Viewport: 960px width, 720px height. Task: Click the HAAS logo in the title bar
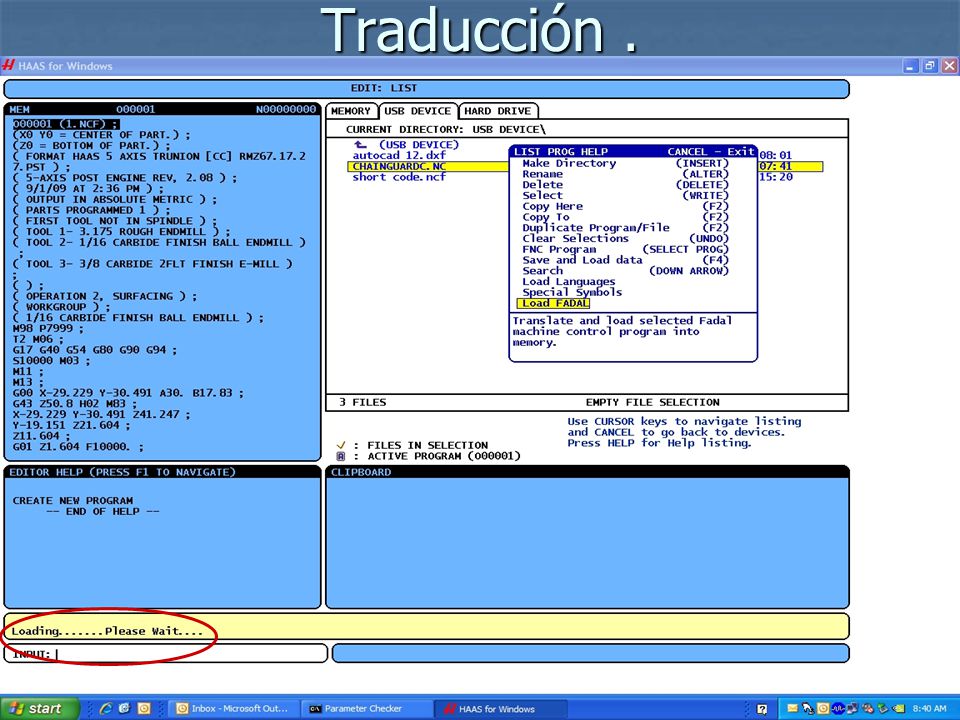coord(9,65)
